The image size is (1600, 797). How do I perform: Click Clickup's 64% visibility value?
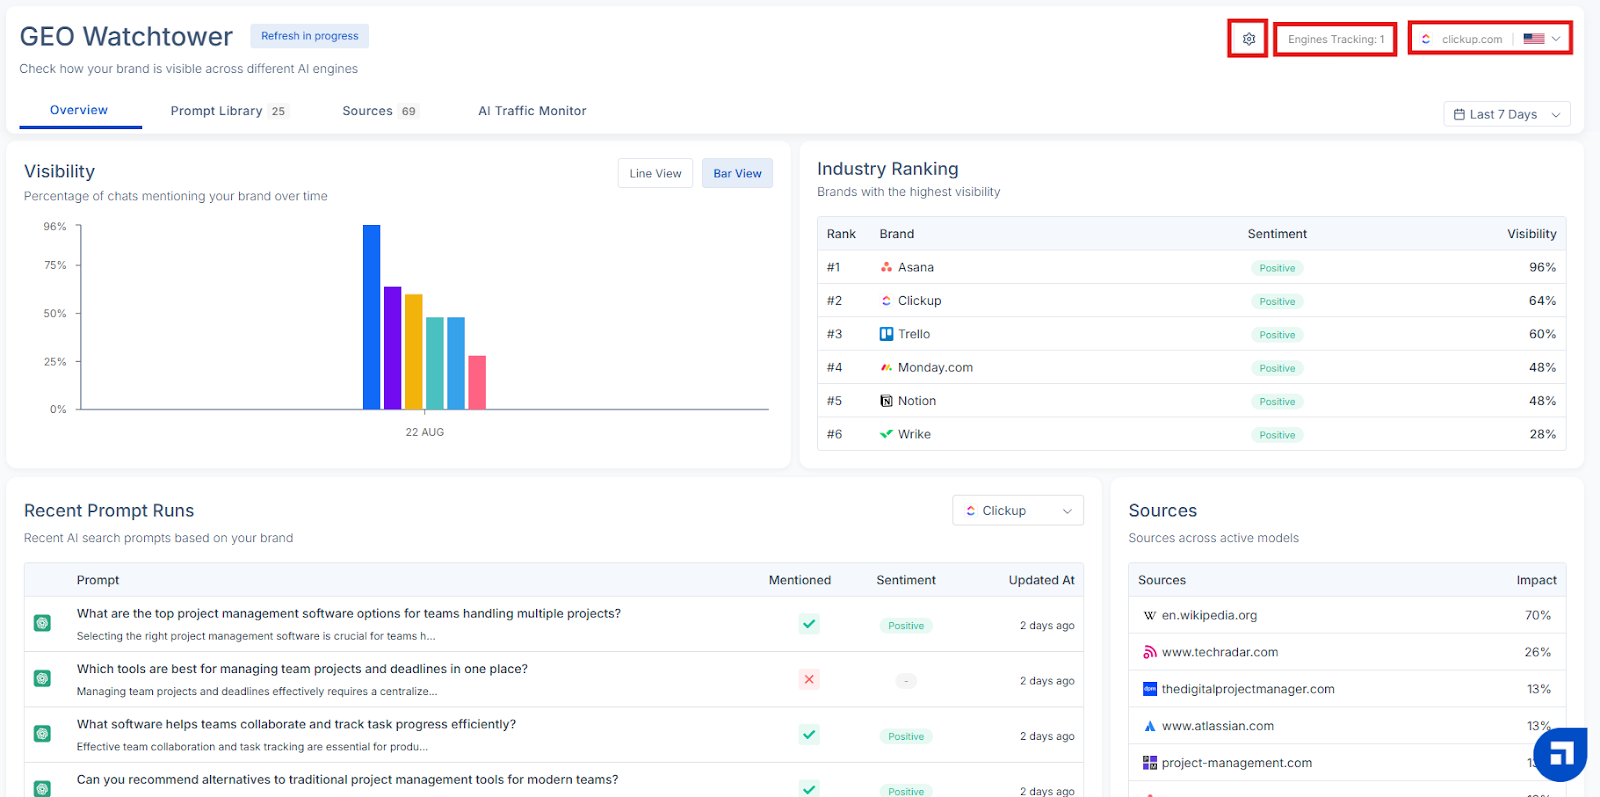pos(1542,301)
